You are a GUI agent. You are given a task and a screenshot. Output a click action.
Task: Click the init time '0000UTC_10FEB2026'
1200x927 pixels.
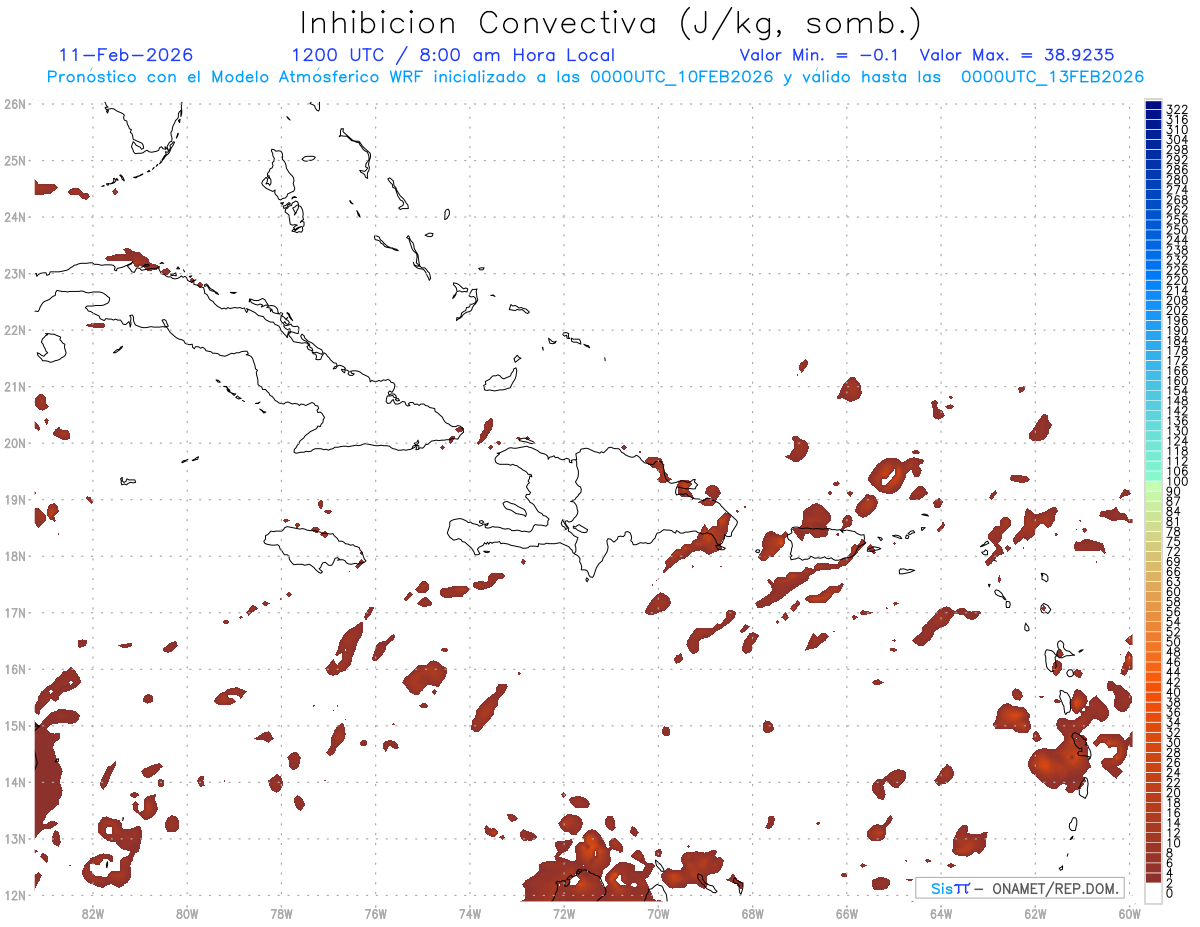682,77
